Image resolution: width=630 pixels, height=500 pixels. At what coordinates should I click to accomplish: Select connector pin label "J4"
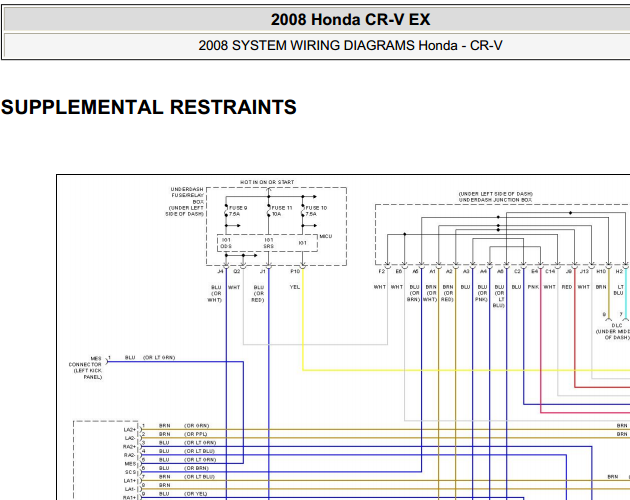pos(220,272)
